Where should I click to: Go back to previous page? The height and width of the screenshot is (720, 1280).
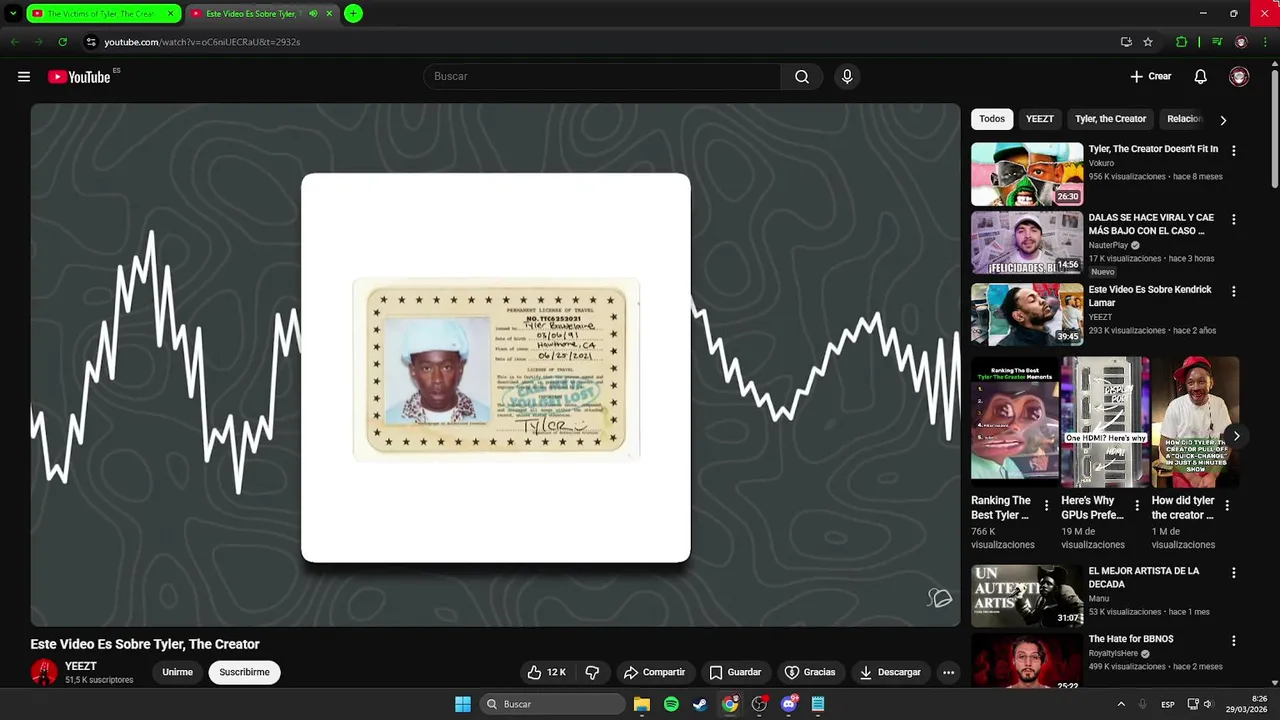14,42
